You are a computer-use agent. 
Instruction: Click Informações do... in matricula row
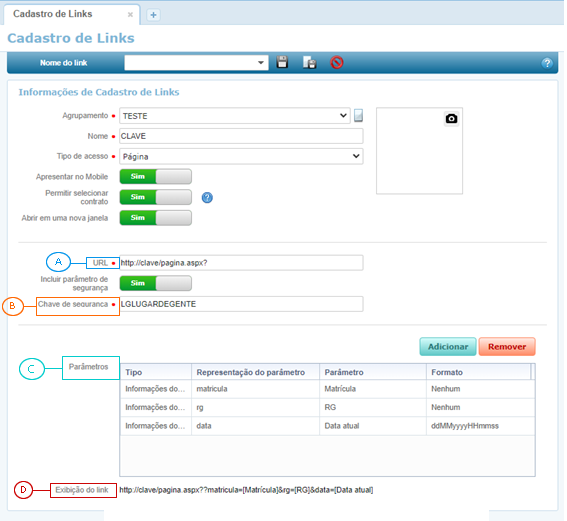pos(156,389)
